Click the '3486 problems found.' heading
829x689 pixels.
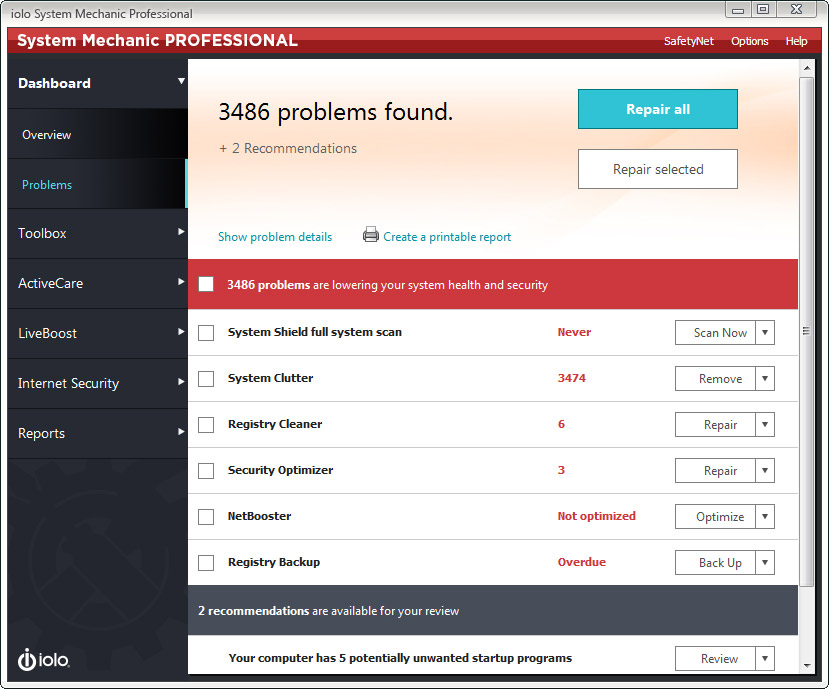tap(336, 112)
